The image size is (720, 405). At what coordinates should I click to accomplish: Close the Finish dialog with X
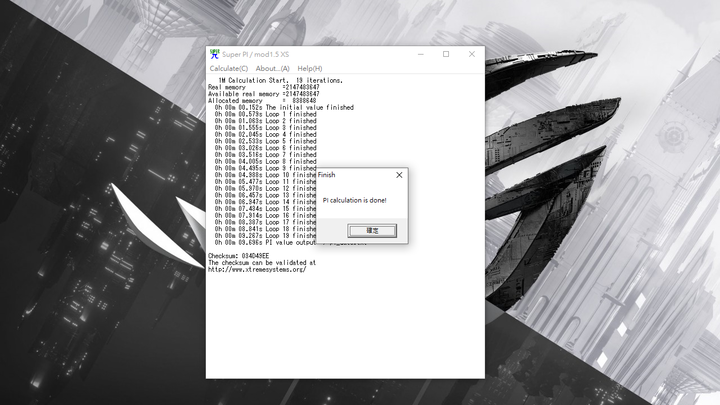(x=399, y=175)
